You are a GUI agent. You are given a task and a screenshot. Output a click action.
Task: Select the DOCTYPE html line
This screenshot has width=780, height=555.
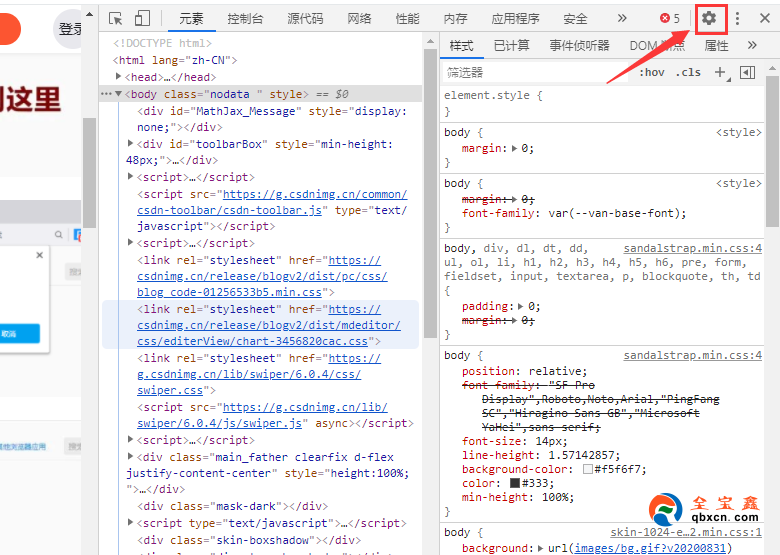[162, 43]
